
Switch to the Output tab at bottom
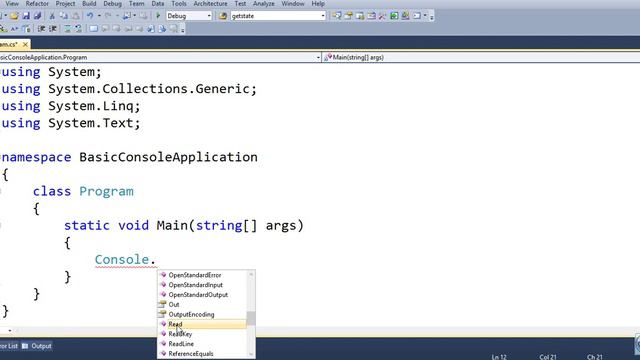tap(37, 346)
